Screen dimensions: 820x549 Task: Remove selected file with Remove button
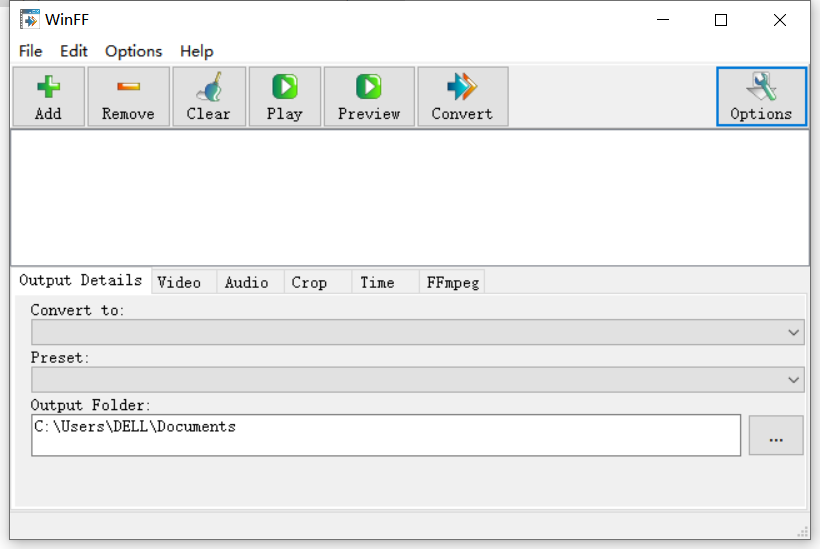click(x=128, y=97)
